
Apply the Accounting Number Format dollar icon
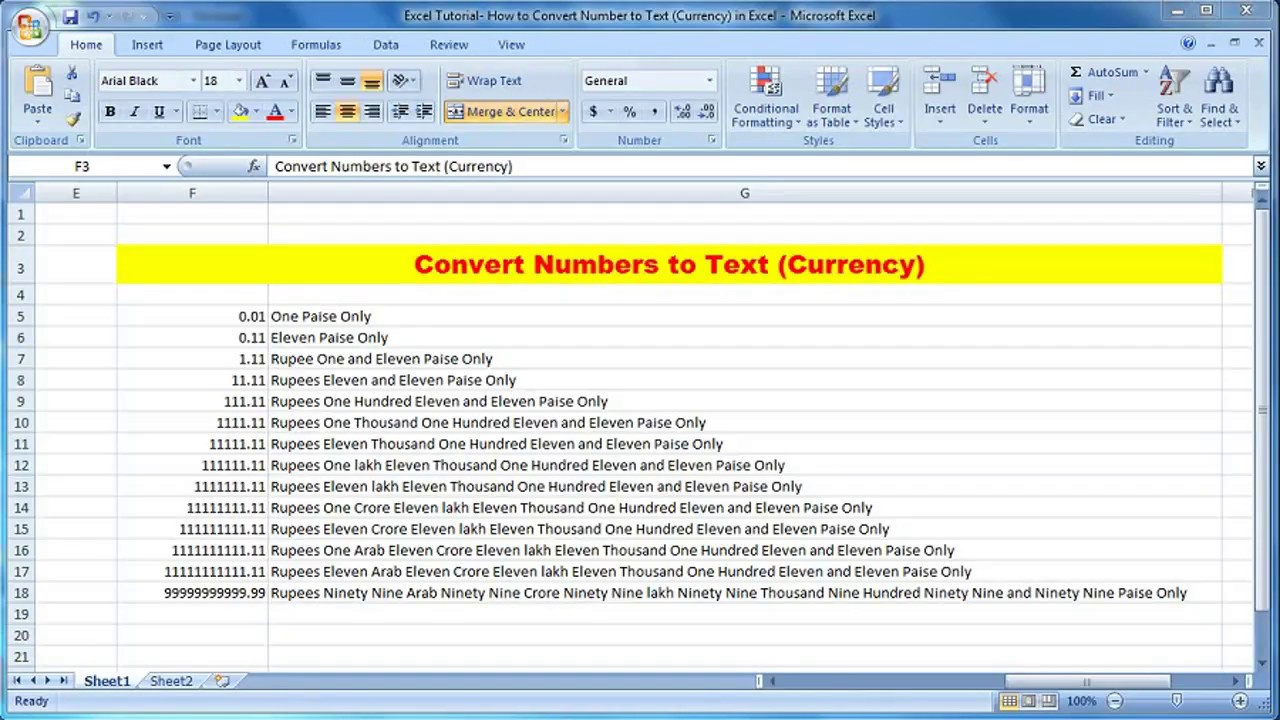593,112
